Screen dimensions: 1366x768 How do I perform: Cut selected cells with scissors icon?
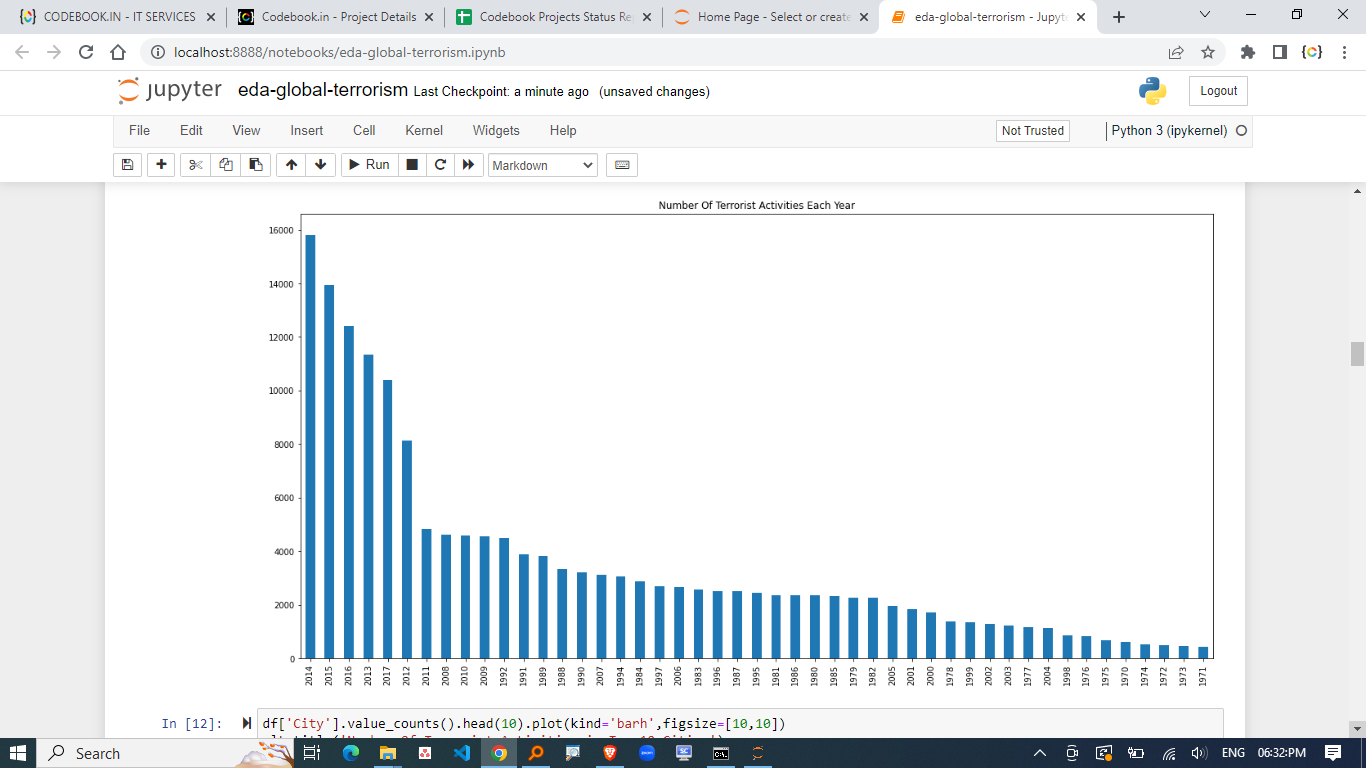[195, 165]
